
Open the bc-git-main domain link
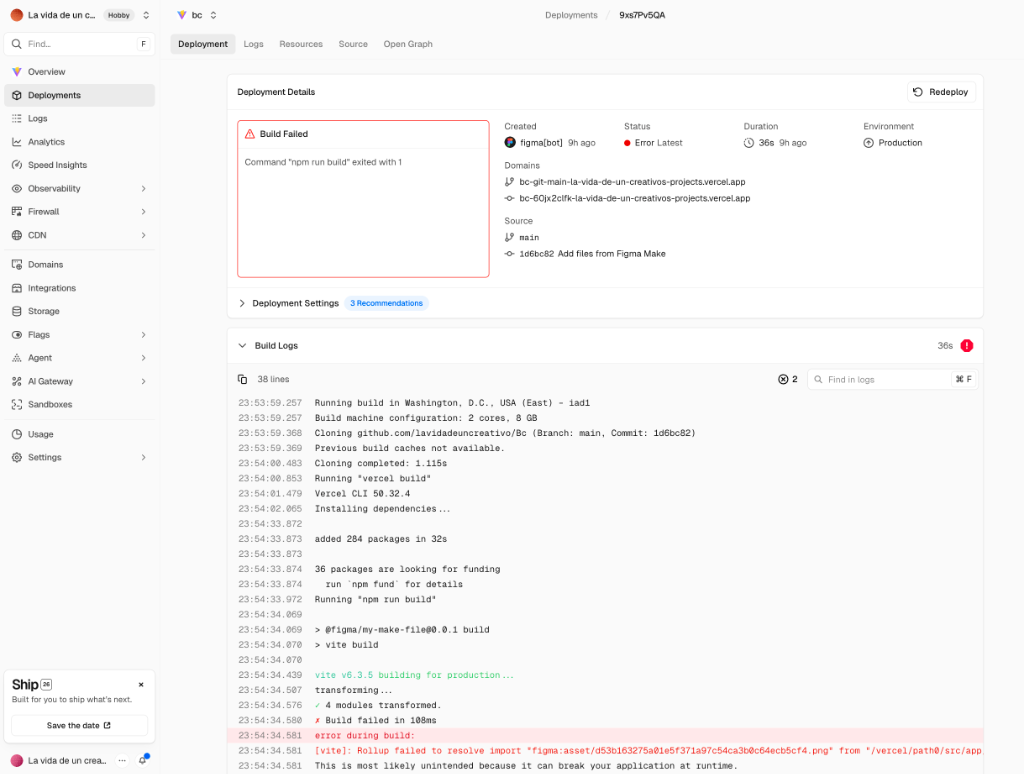click(x=632, y=182)
